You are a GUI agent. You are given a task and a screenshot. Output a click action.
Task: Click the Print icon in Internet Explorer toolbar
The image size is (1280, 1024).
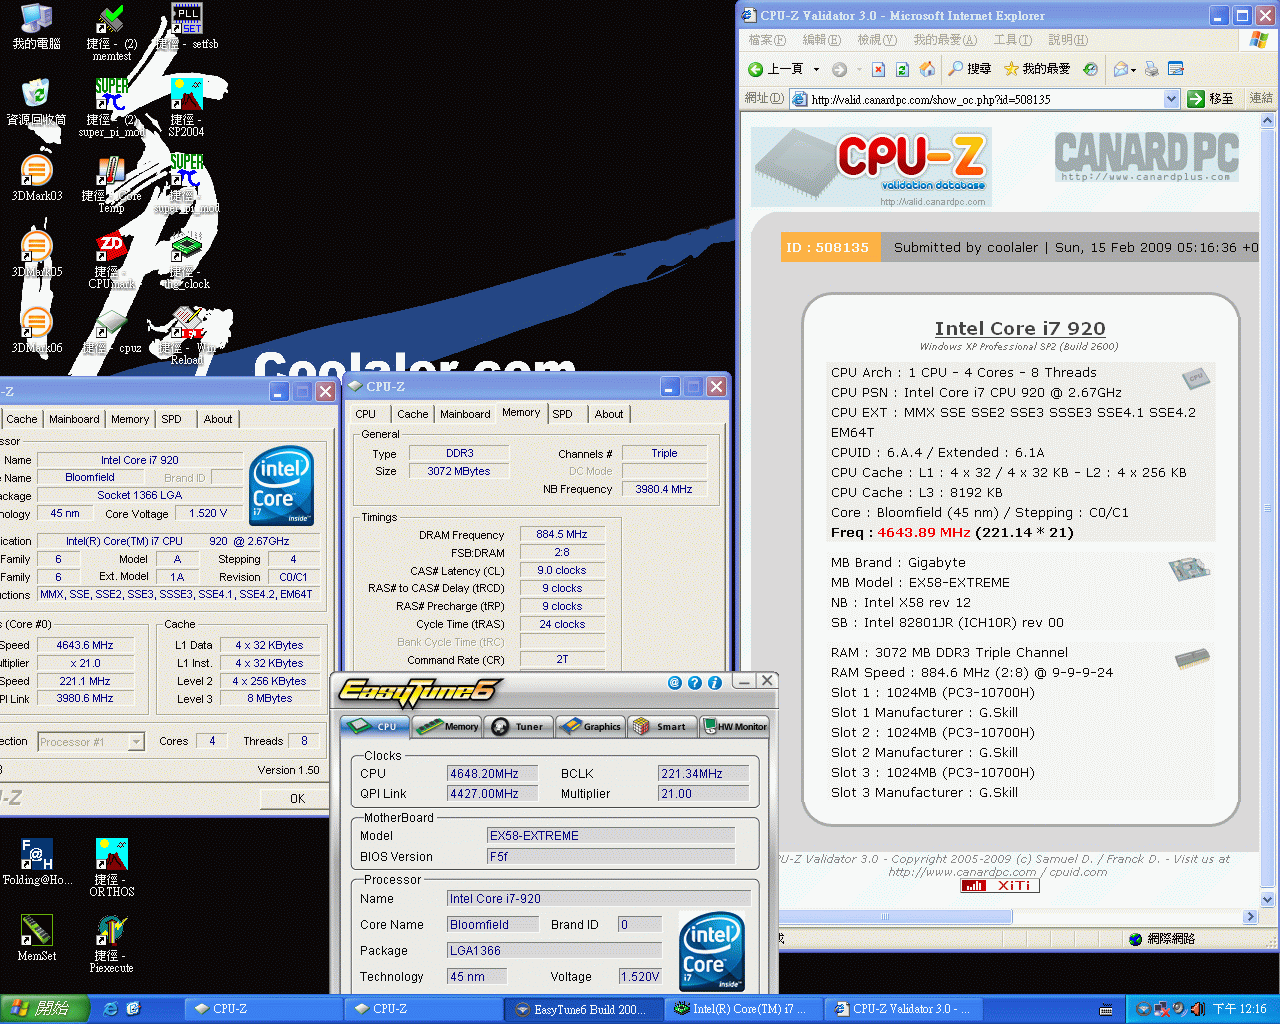(x=1151, y=69)
